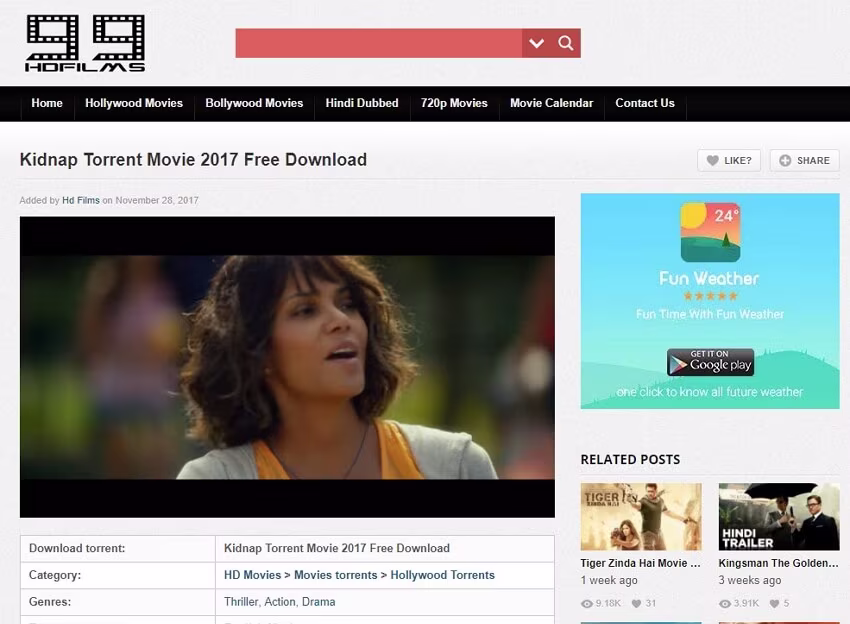Click the RELATED POSTS heading
This screenshot has height=624, width=850.
coord(630,460)
